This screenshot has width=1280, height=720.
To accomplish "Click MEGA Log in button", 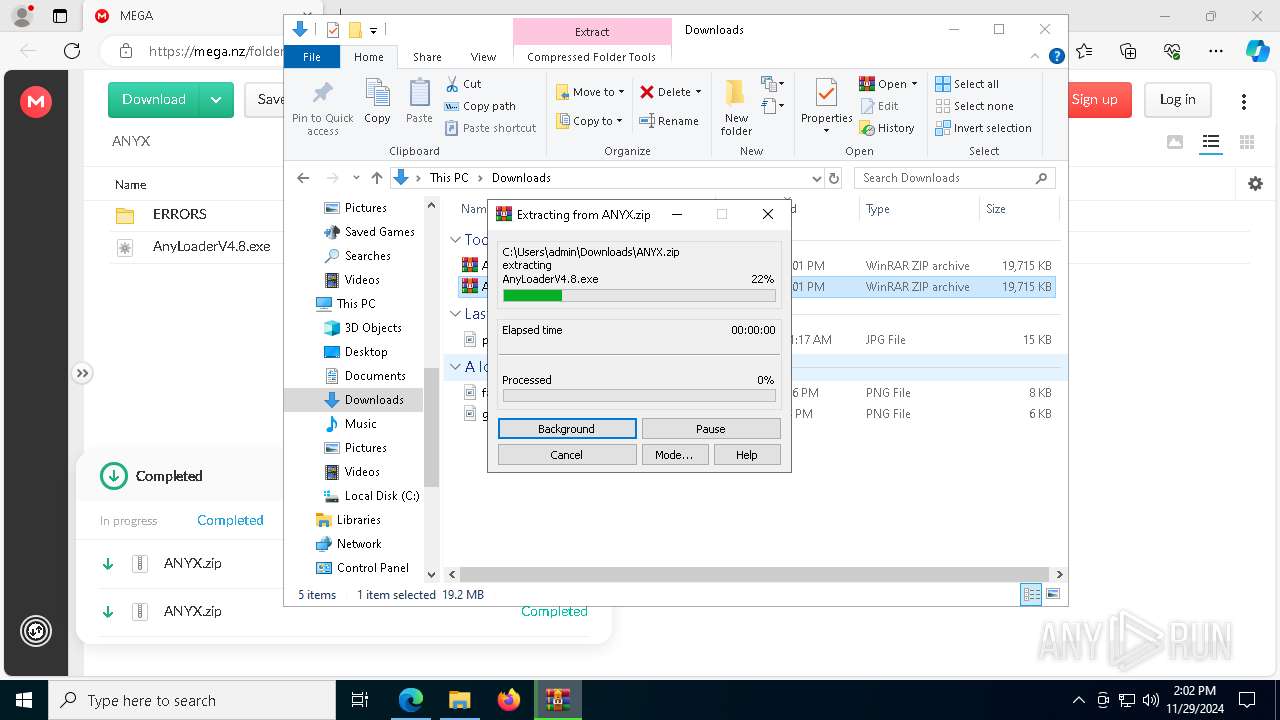I will tap(1177, 100).
